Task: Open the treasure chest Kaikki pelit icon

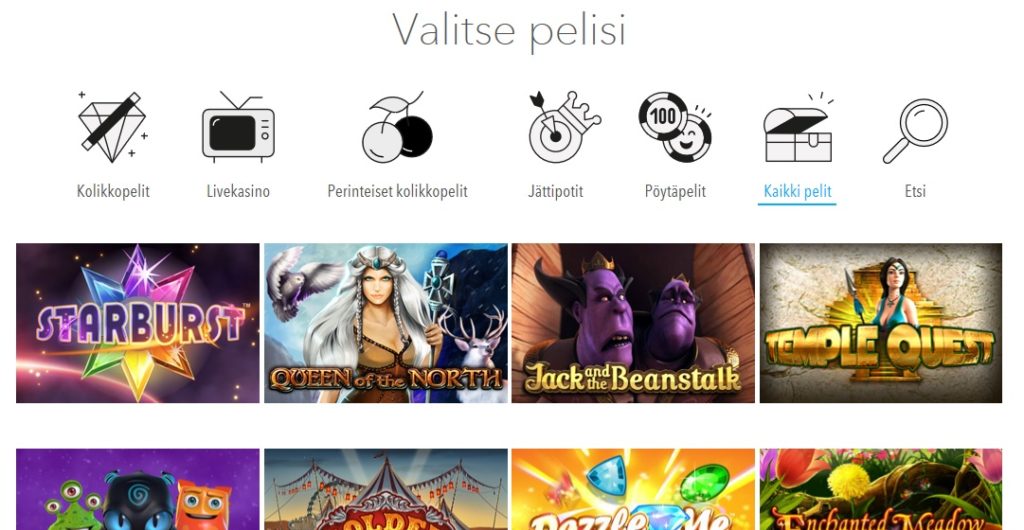Action: coord(798,129)
